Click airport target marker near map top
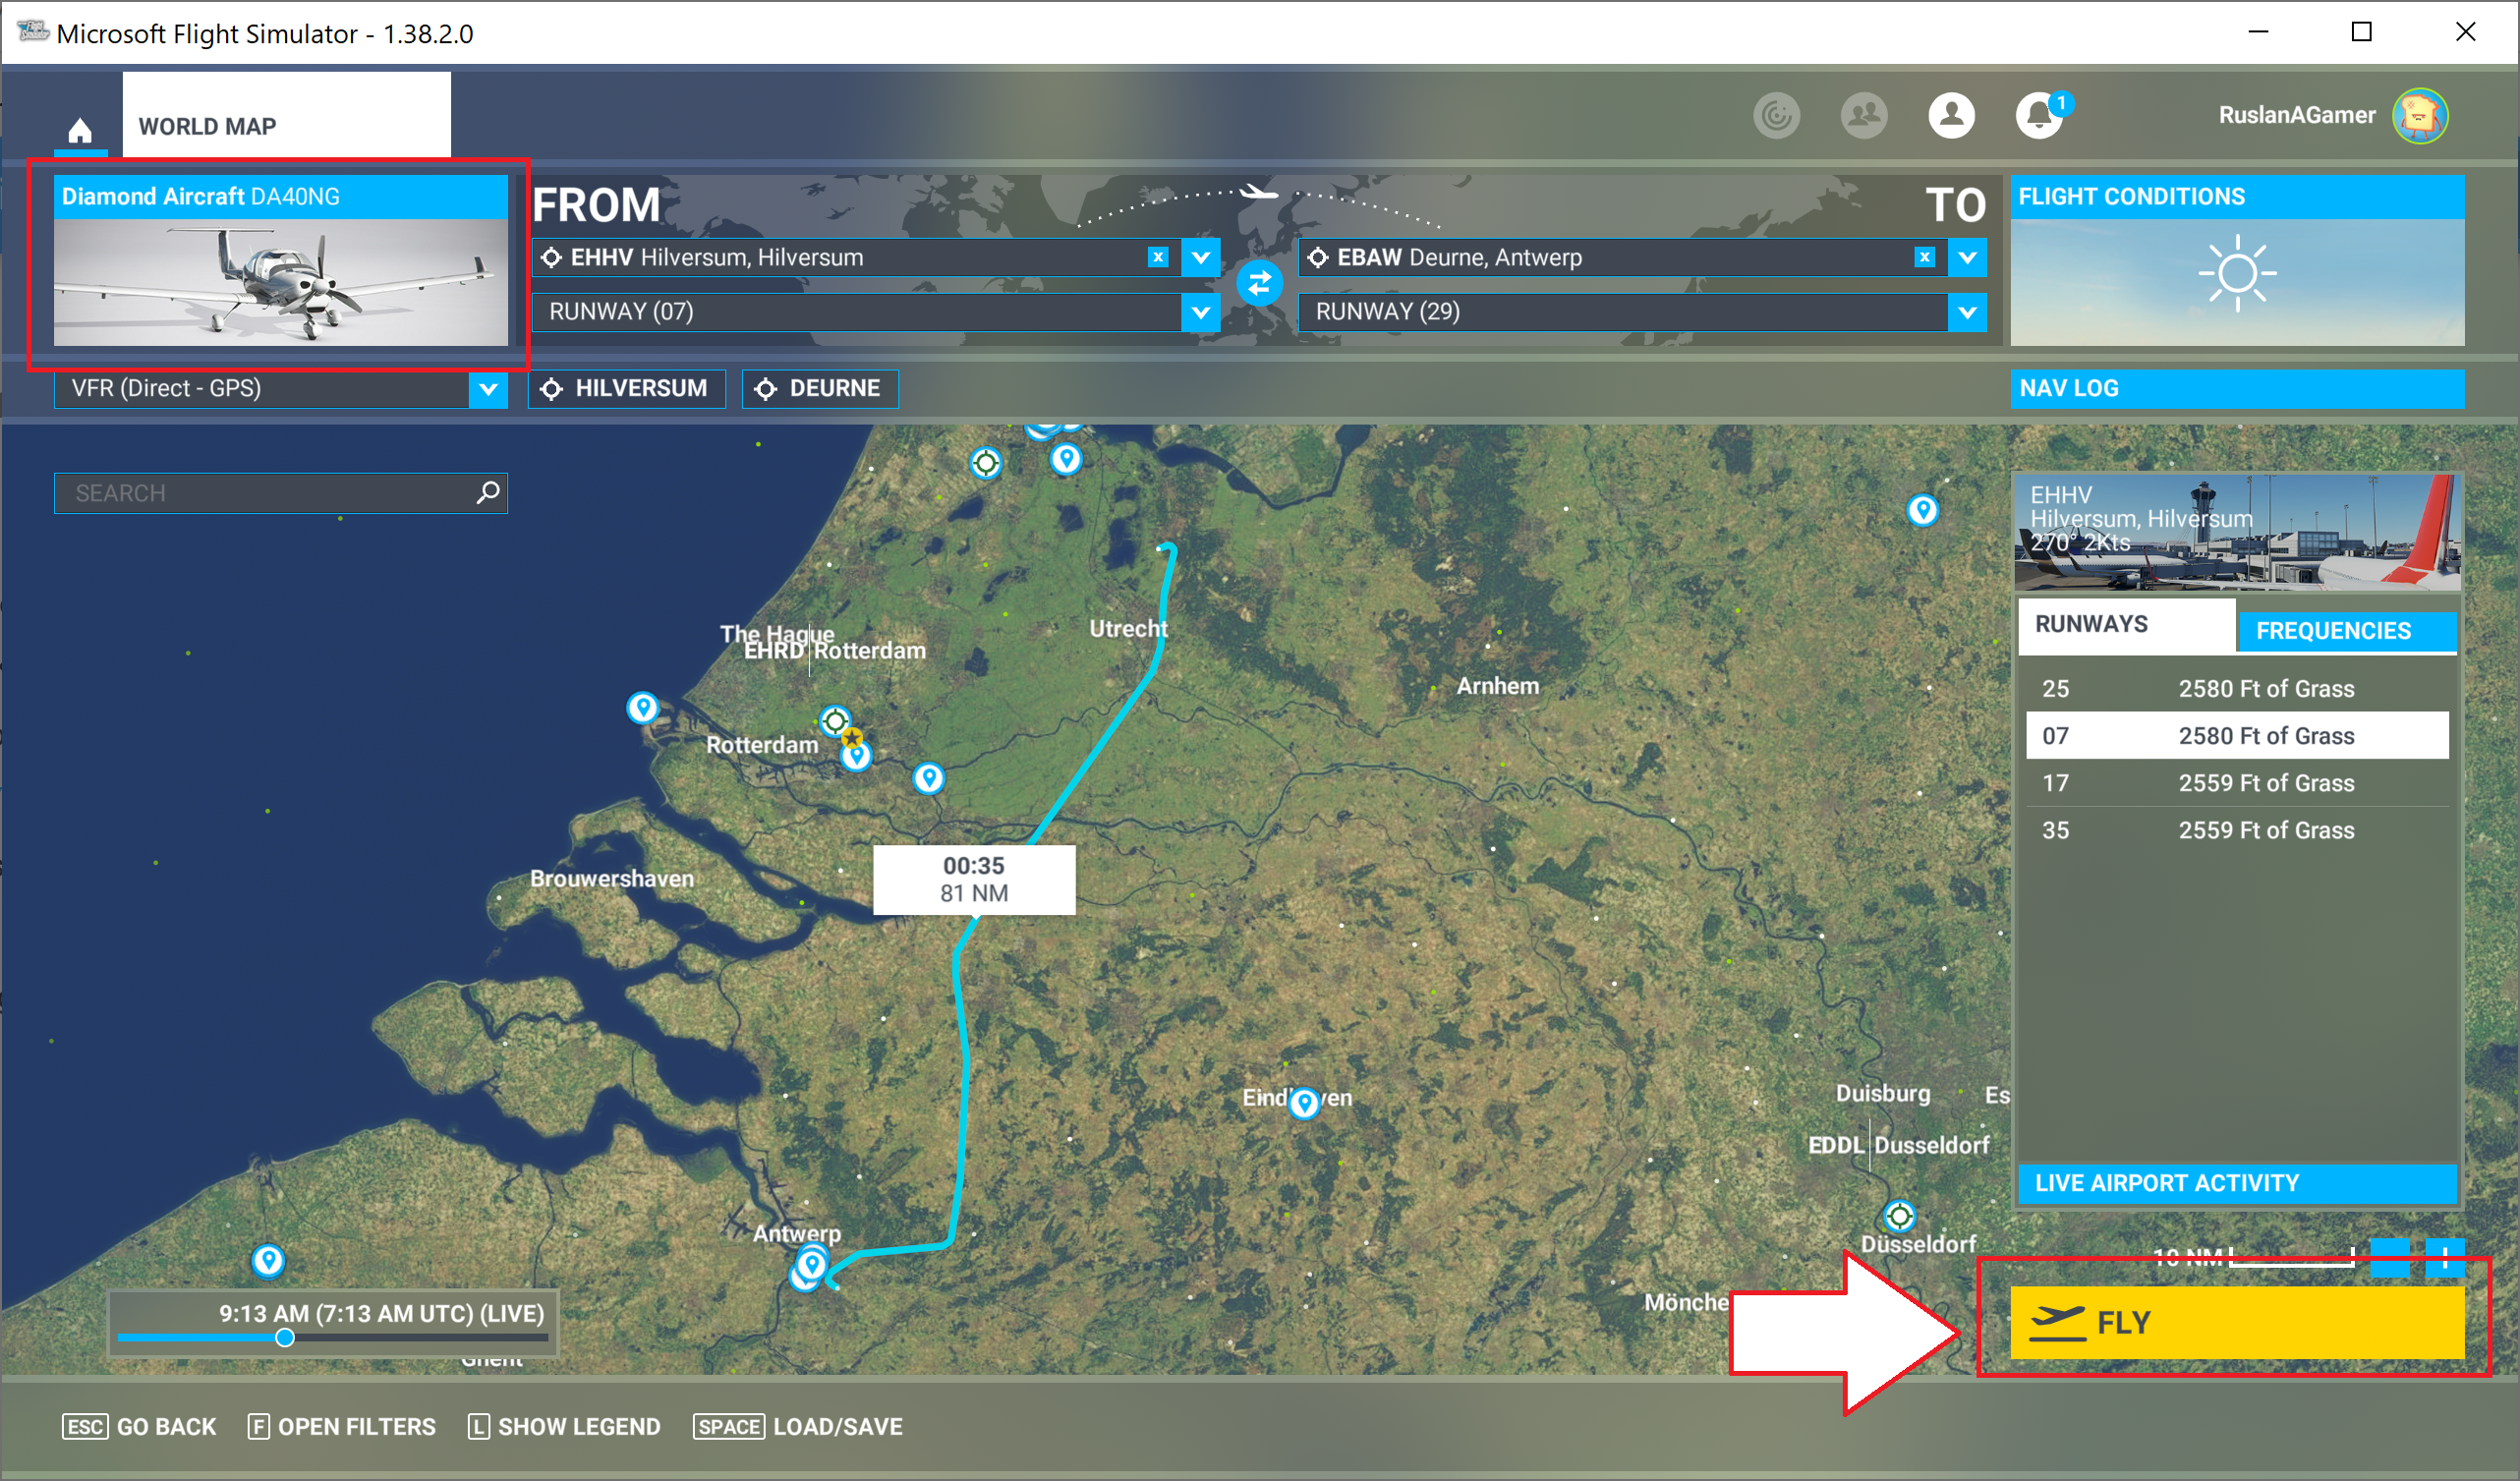 pyautogui.click(x=986, y=462)
